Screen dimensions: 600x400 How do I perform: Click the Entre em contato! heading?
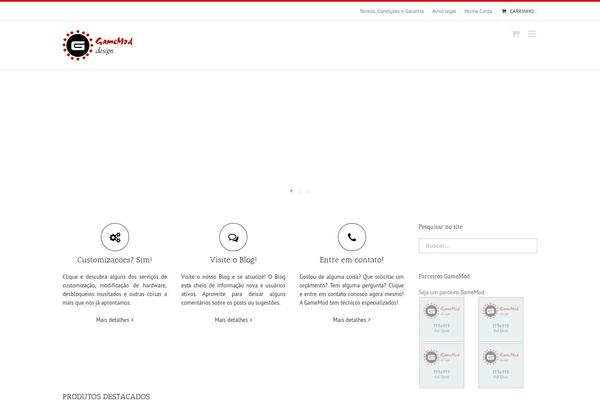click(x=352, y=260)
